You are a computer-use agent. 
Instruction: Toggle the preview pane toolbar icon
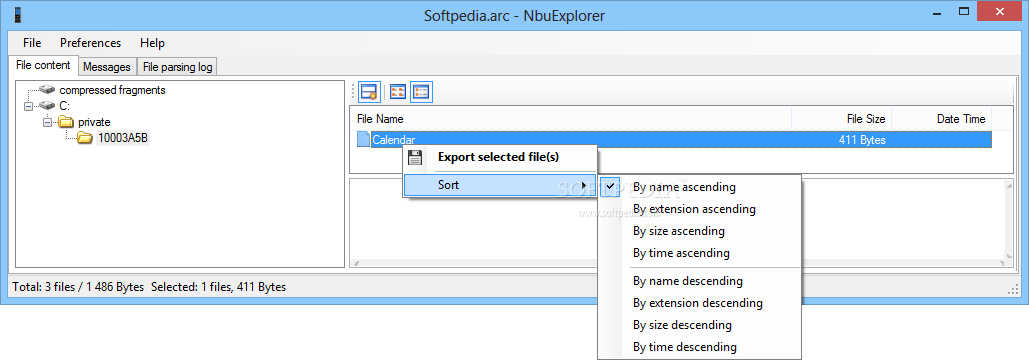(370, 92)
